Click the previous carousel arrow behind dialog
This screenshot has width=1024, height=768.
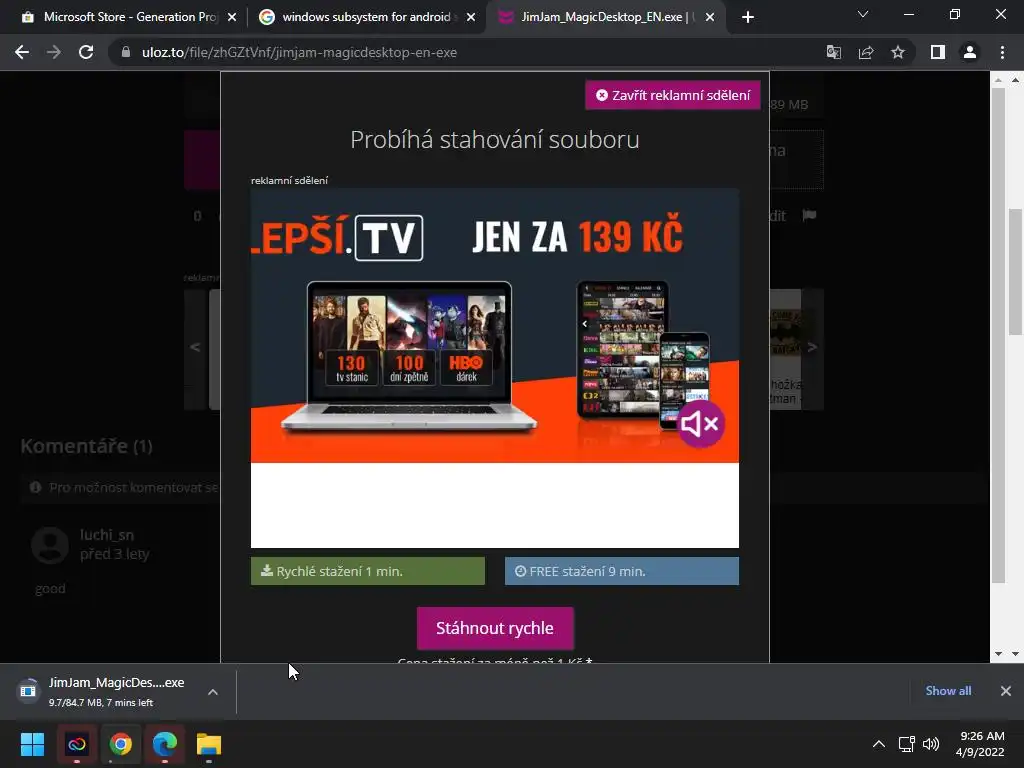coord(195,347)
